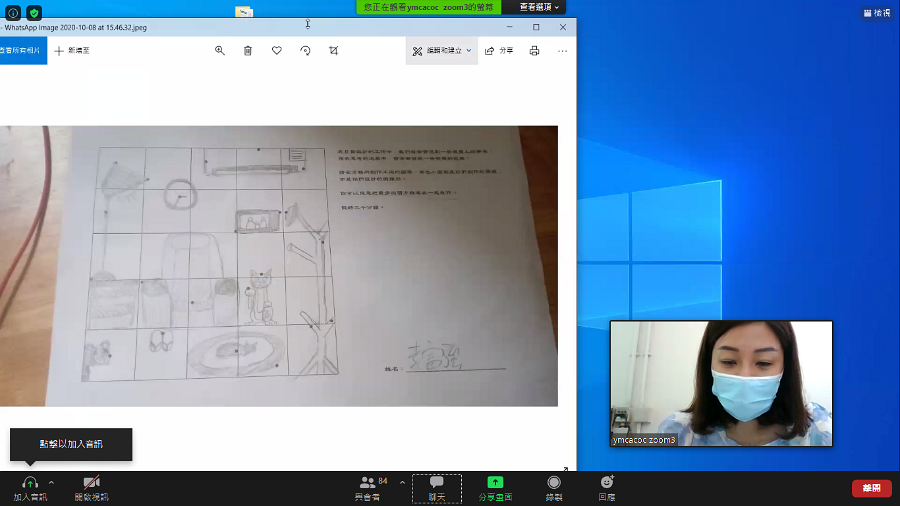The image size is (900, 506).
Task: Click the green encryption shield icon
Action: (34, 13)
